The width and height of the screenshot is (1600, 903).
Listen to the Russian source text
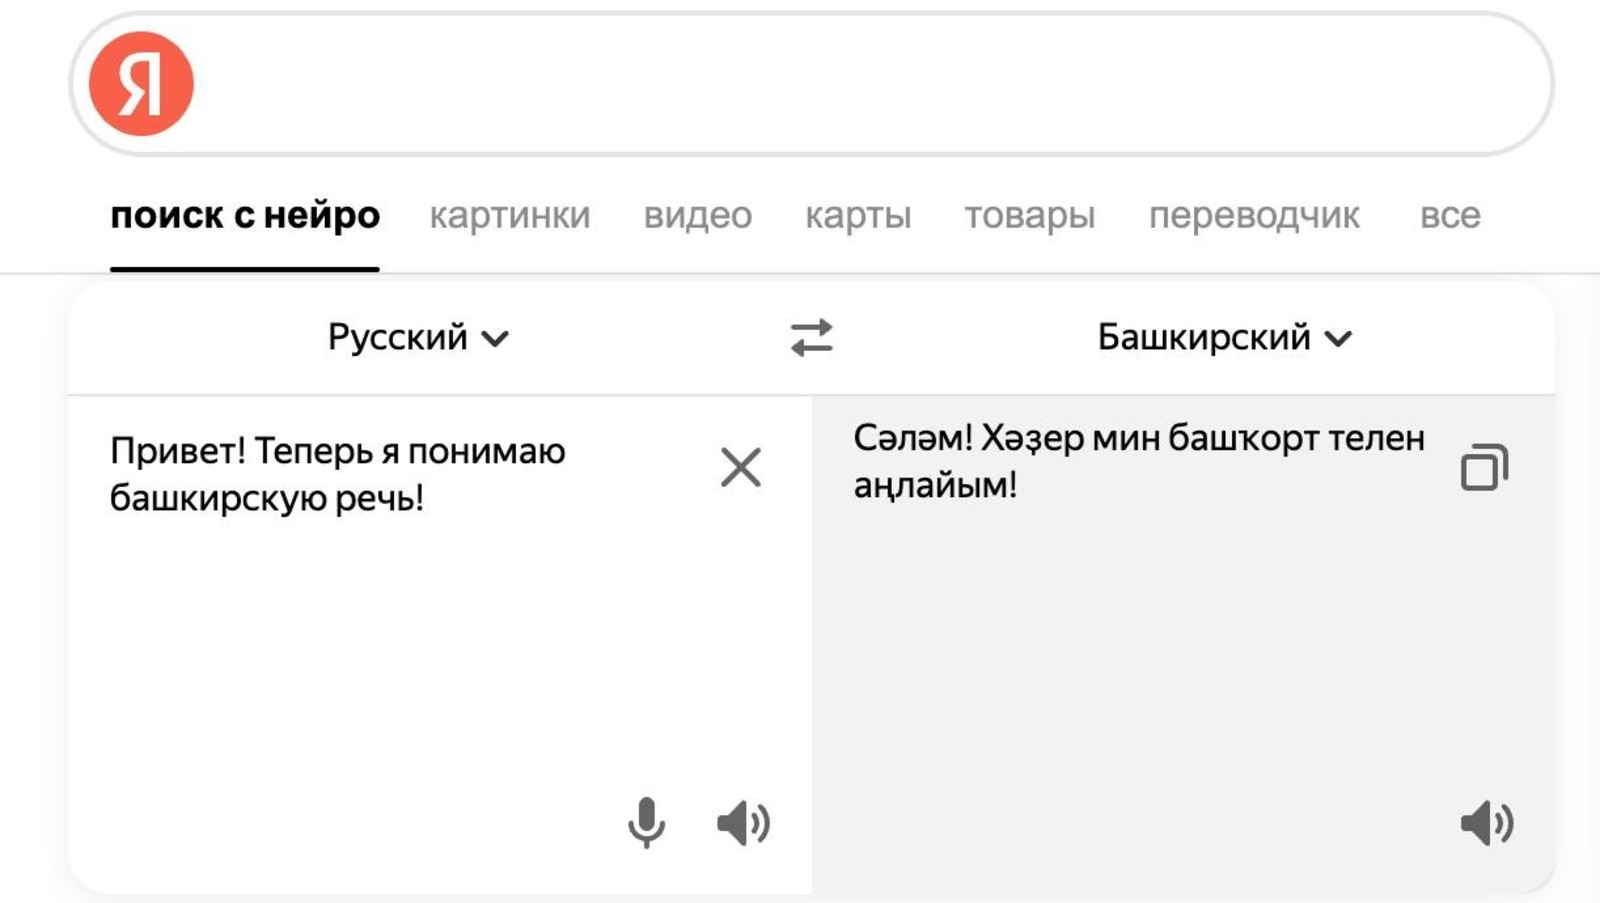(743, 823)
